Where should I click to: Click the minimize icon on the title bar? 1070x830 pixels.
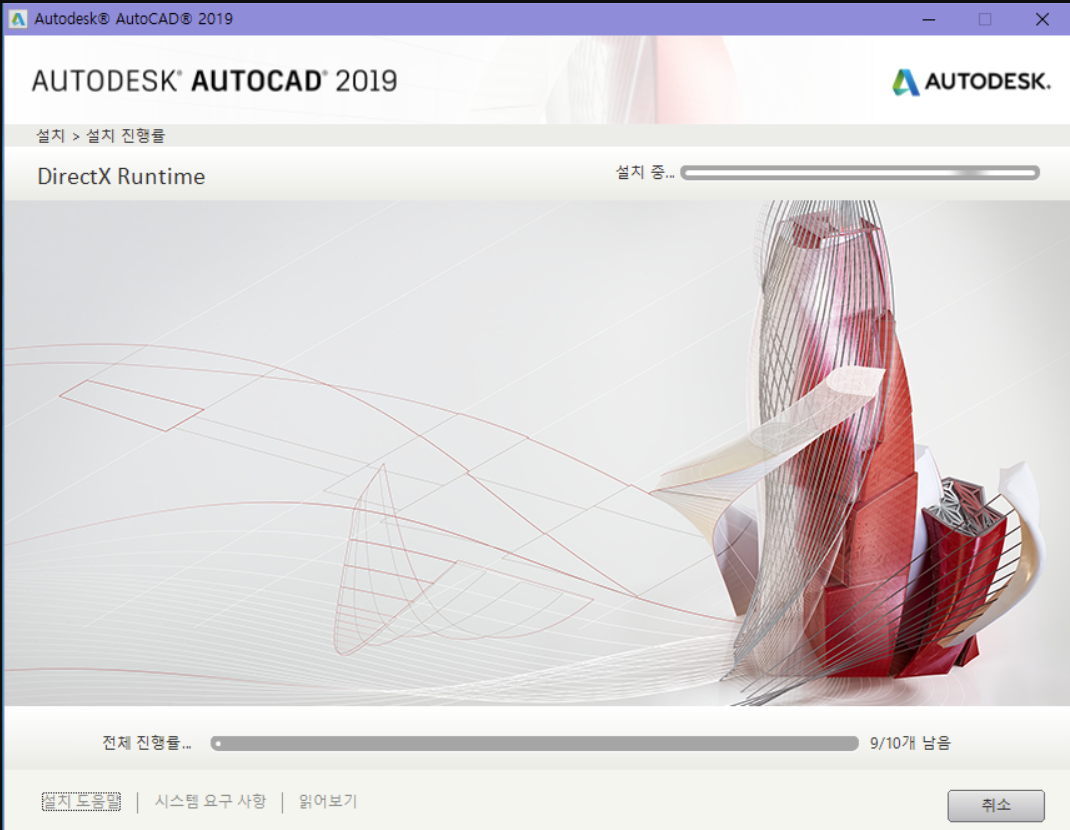pyautogui.click(x=928, y=19)
